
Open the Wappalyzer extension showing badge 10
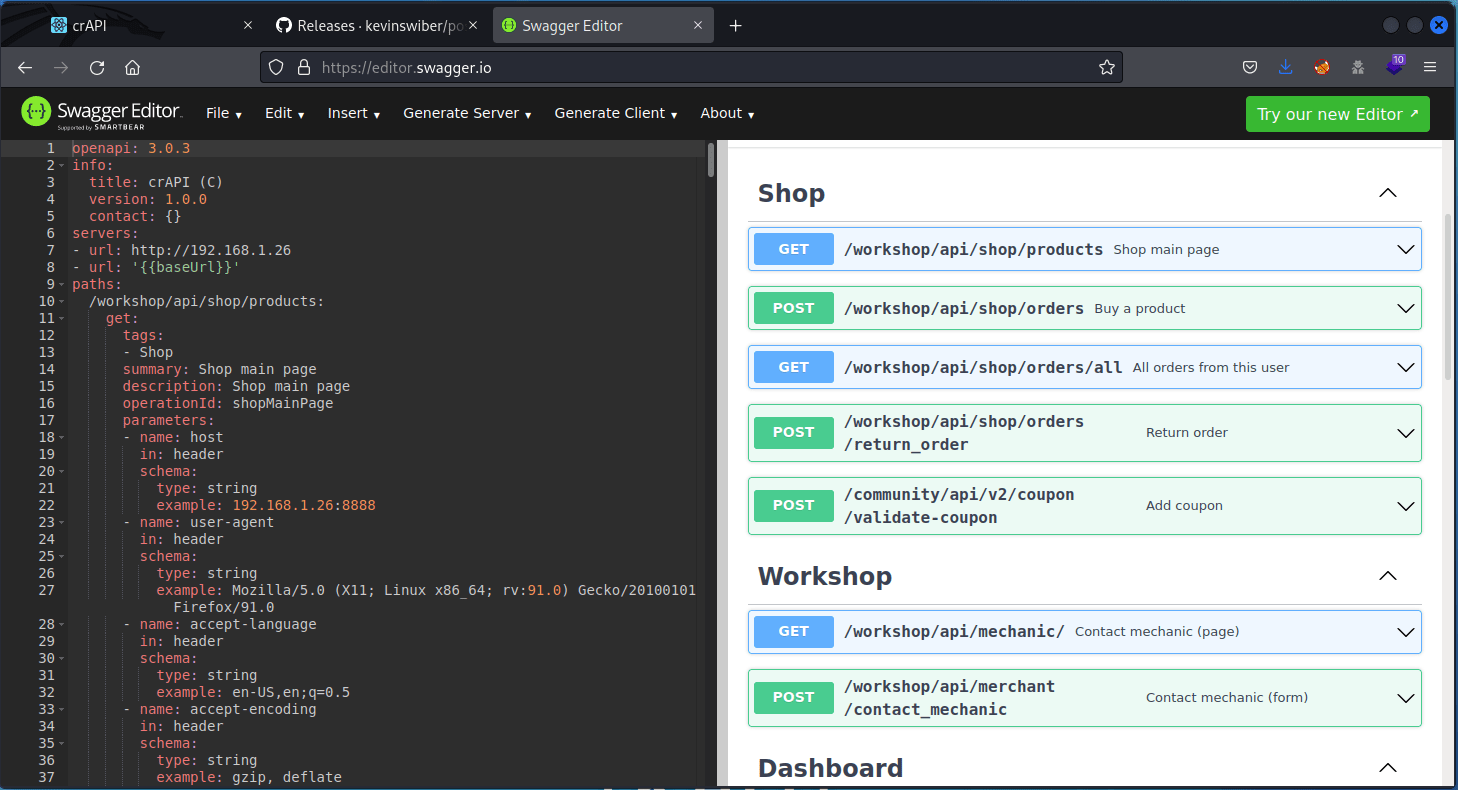click(1394, 67)
